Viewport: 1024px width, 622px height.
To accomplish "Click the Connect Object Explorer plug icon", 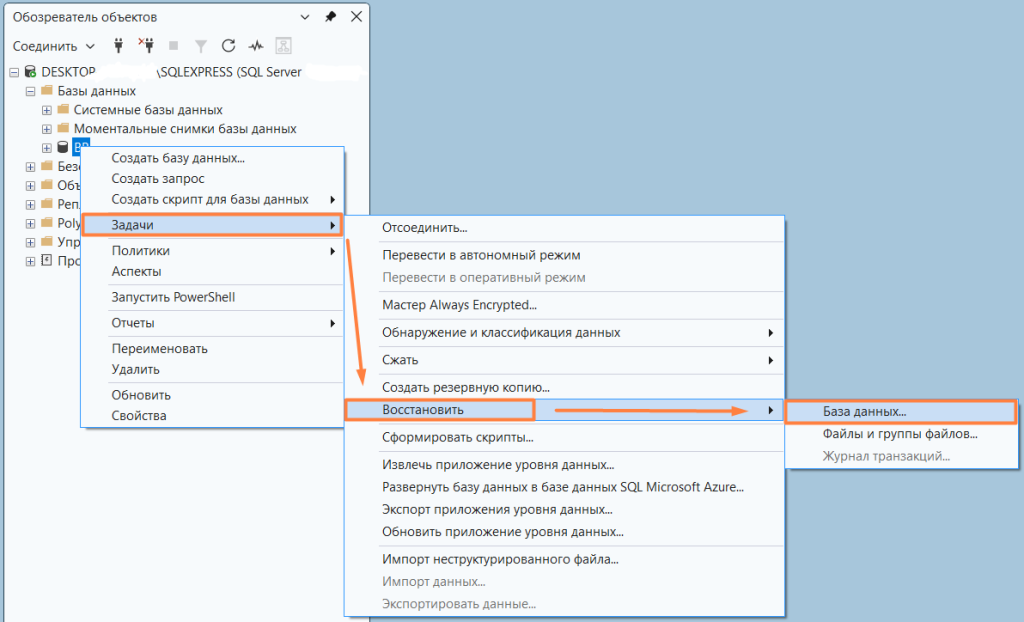I will pyautogui.click(x=118, y=46).
